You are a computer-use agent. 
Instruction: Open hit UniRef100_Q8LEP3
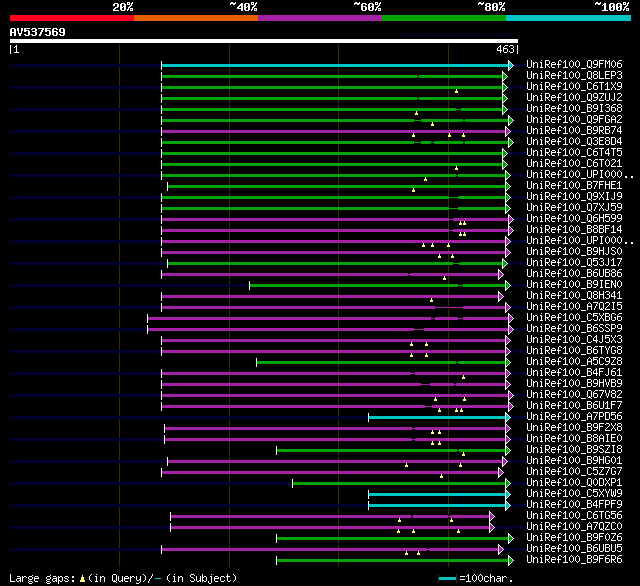click(574, 75)
